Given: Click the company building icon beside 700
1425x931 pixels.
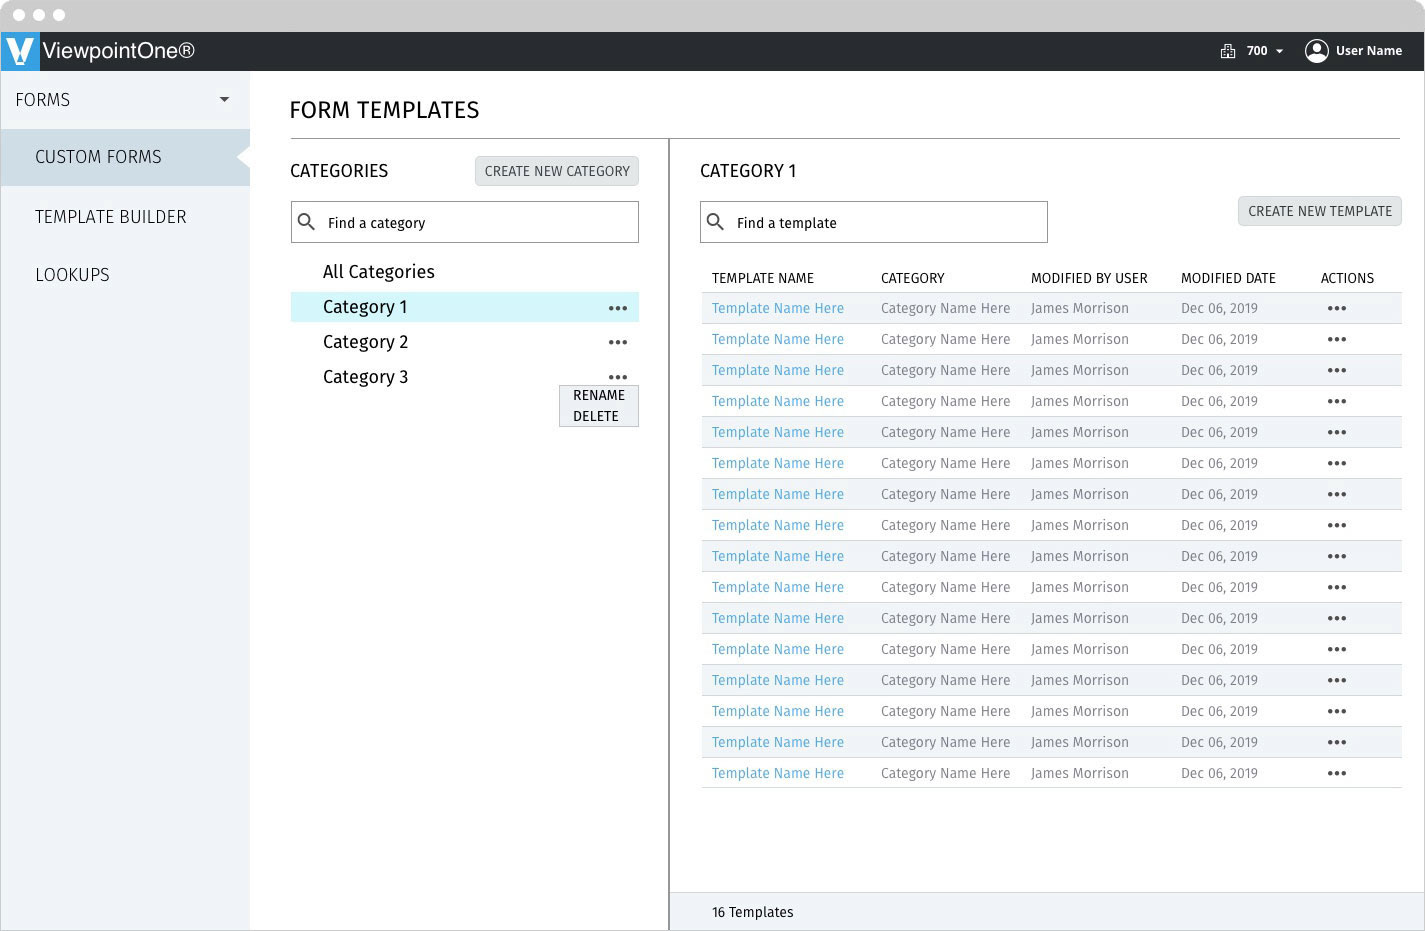Looking at the screenshot, I should (x=1228, y=51).
